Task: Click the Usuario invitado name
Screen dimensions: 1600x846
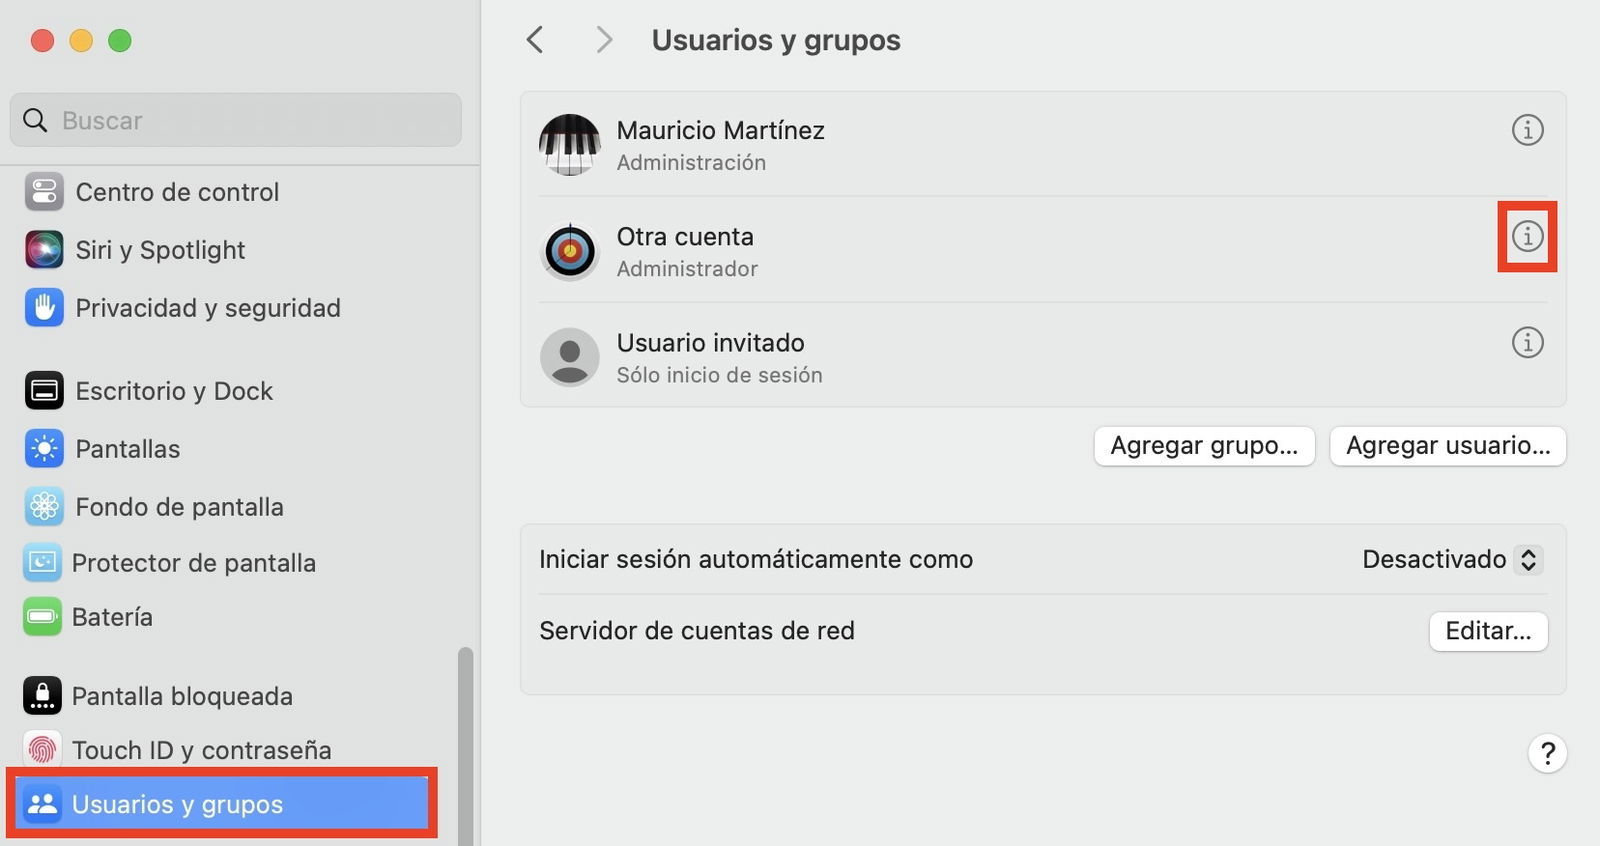Action: pyautogui.click(x=711, y=342)
